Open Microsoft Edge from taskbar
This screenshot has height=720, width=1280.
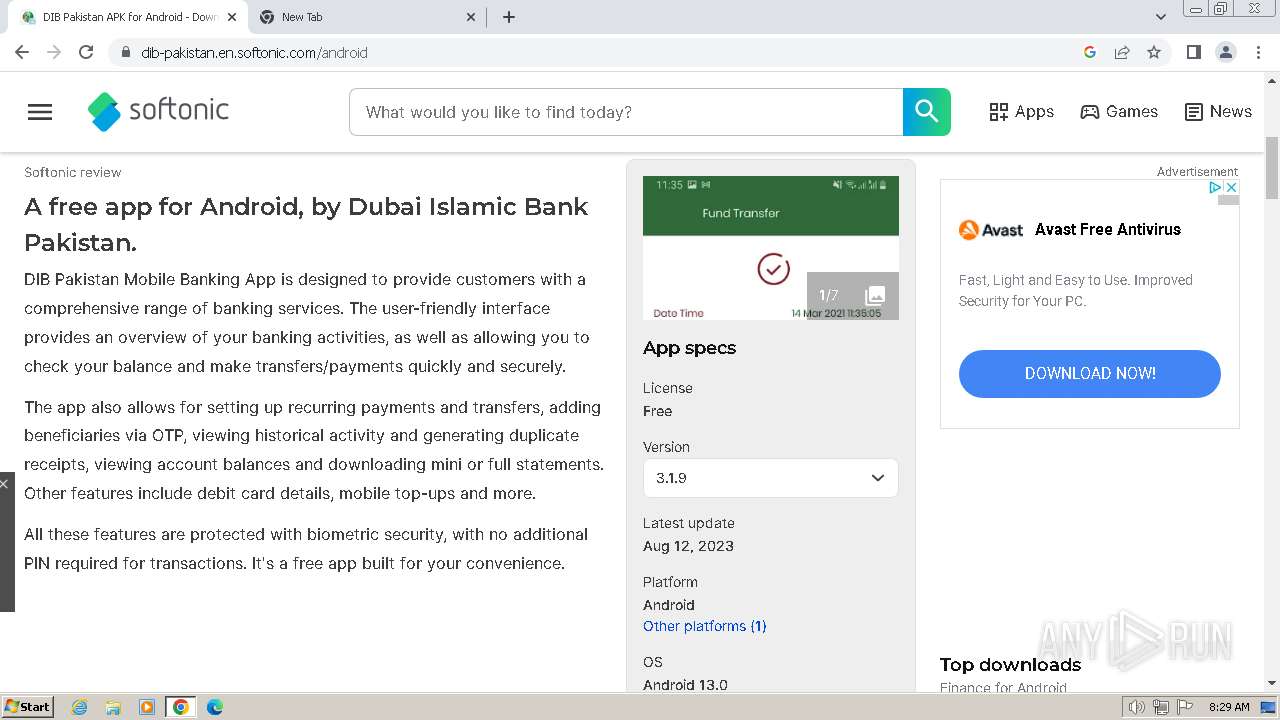click(215, 707)
